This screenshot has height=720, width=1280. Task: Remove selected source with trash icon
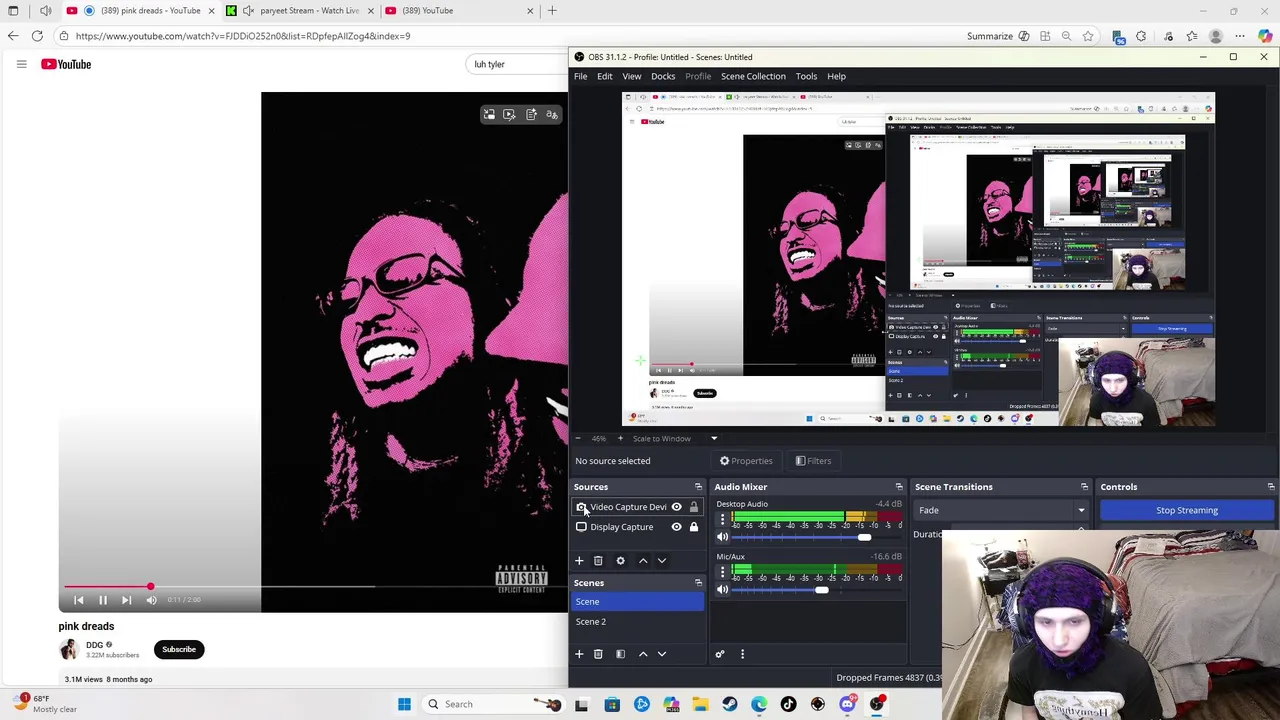pyautogui.click(x=598, y=561)
